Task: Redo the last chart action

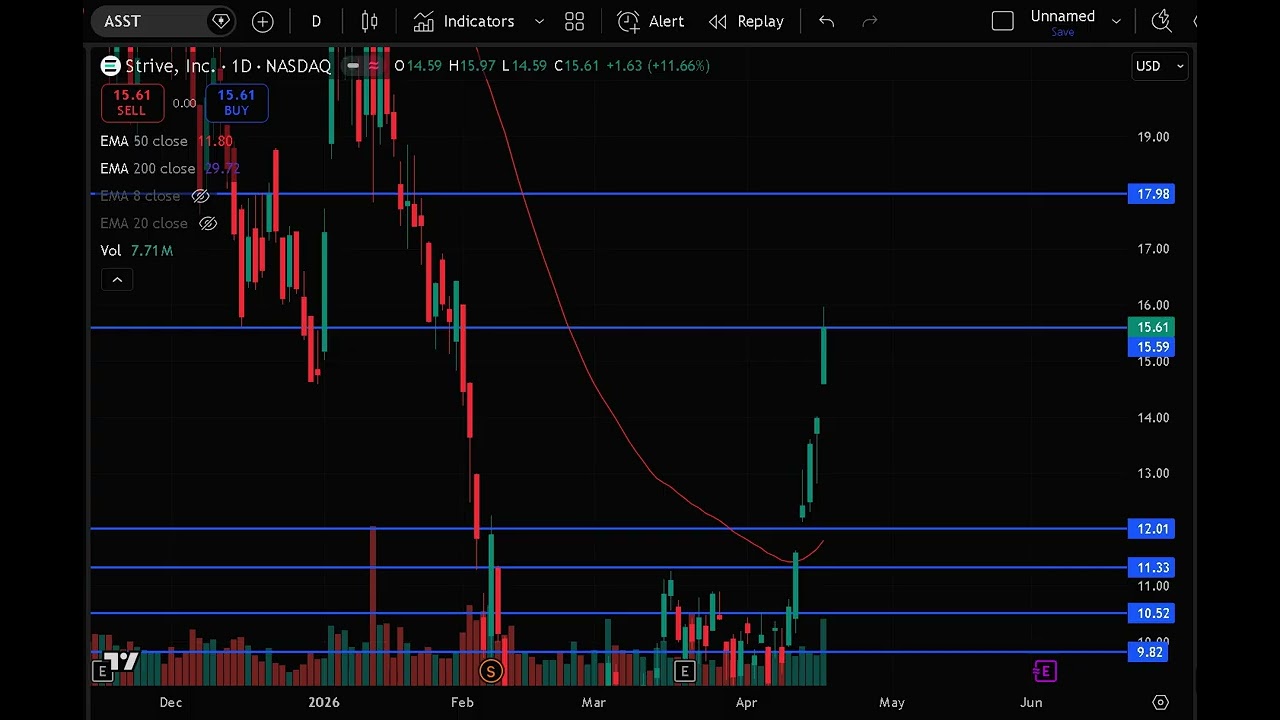Action: pos(869,21)
